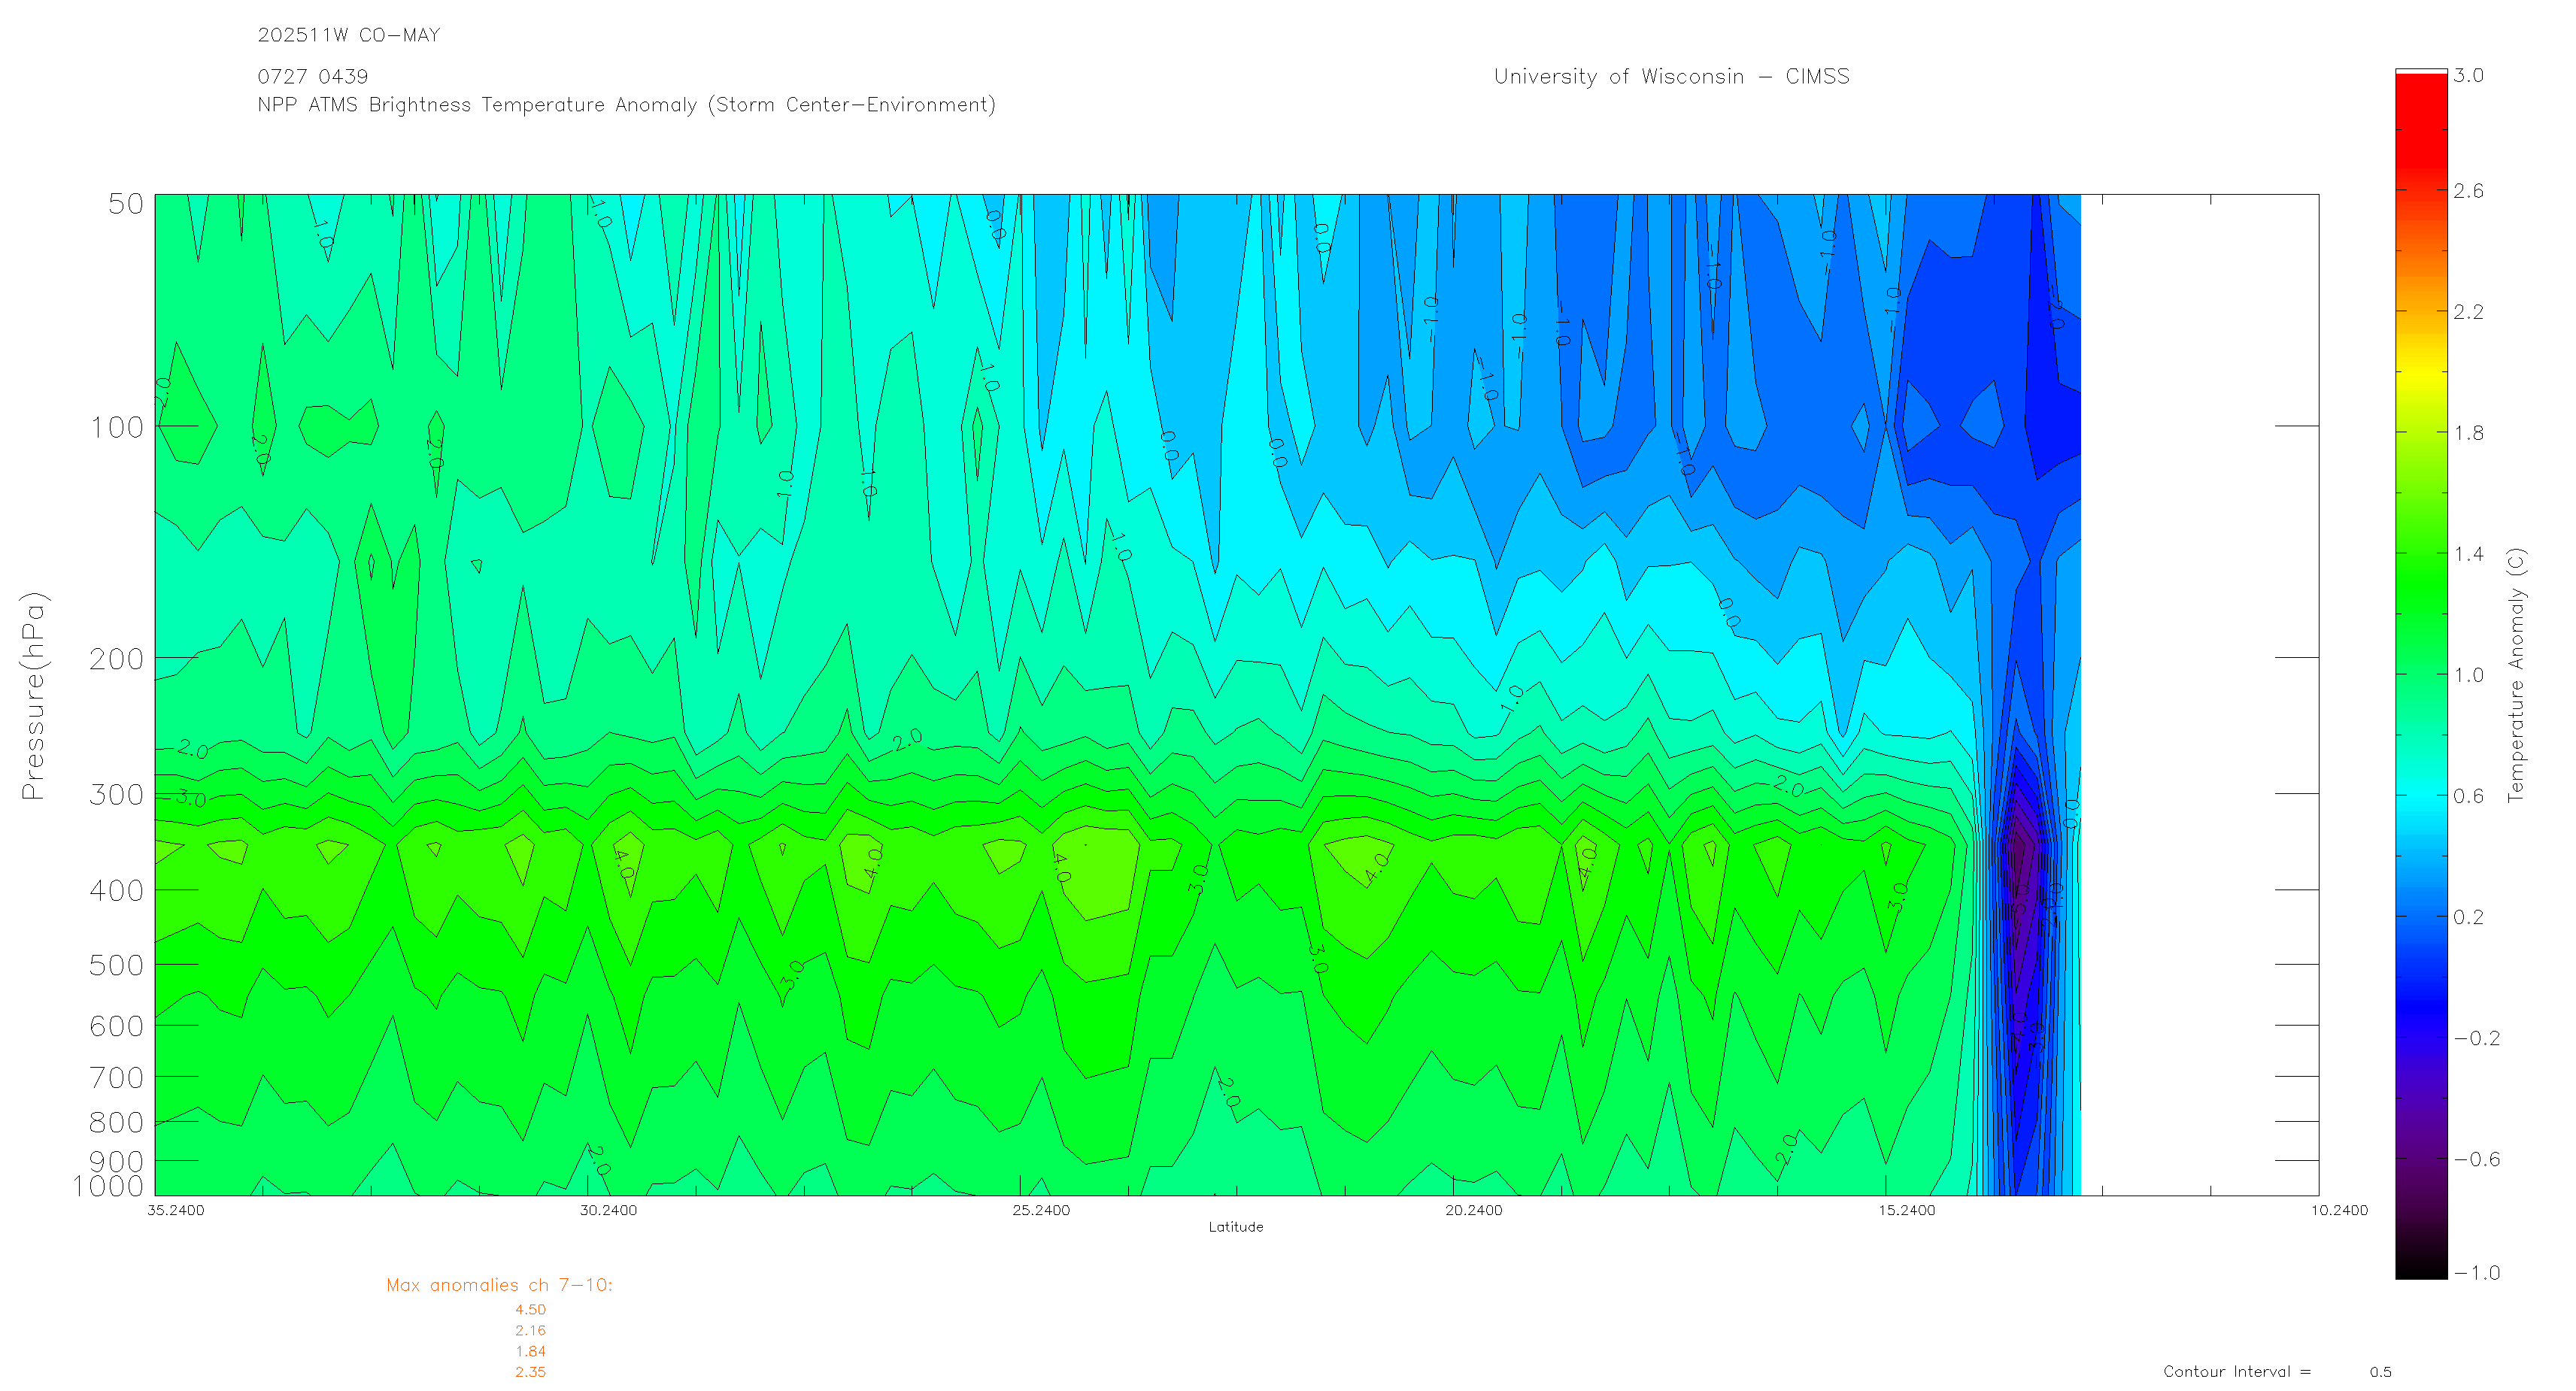Click the 35.2400 latitude tick label
Viewport: 2576px width, 1391px height.
[x=175, y=1210]
